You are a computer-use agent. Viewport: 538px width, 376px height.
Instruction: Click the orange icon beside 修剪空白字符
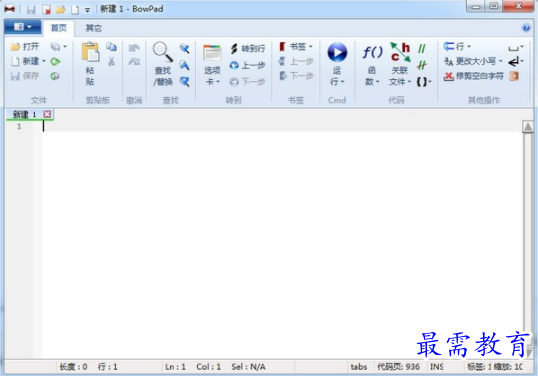514,76
